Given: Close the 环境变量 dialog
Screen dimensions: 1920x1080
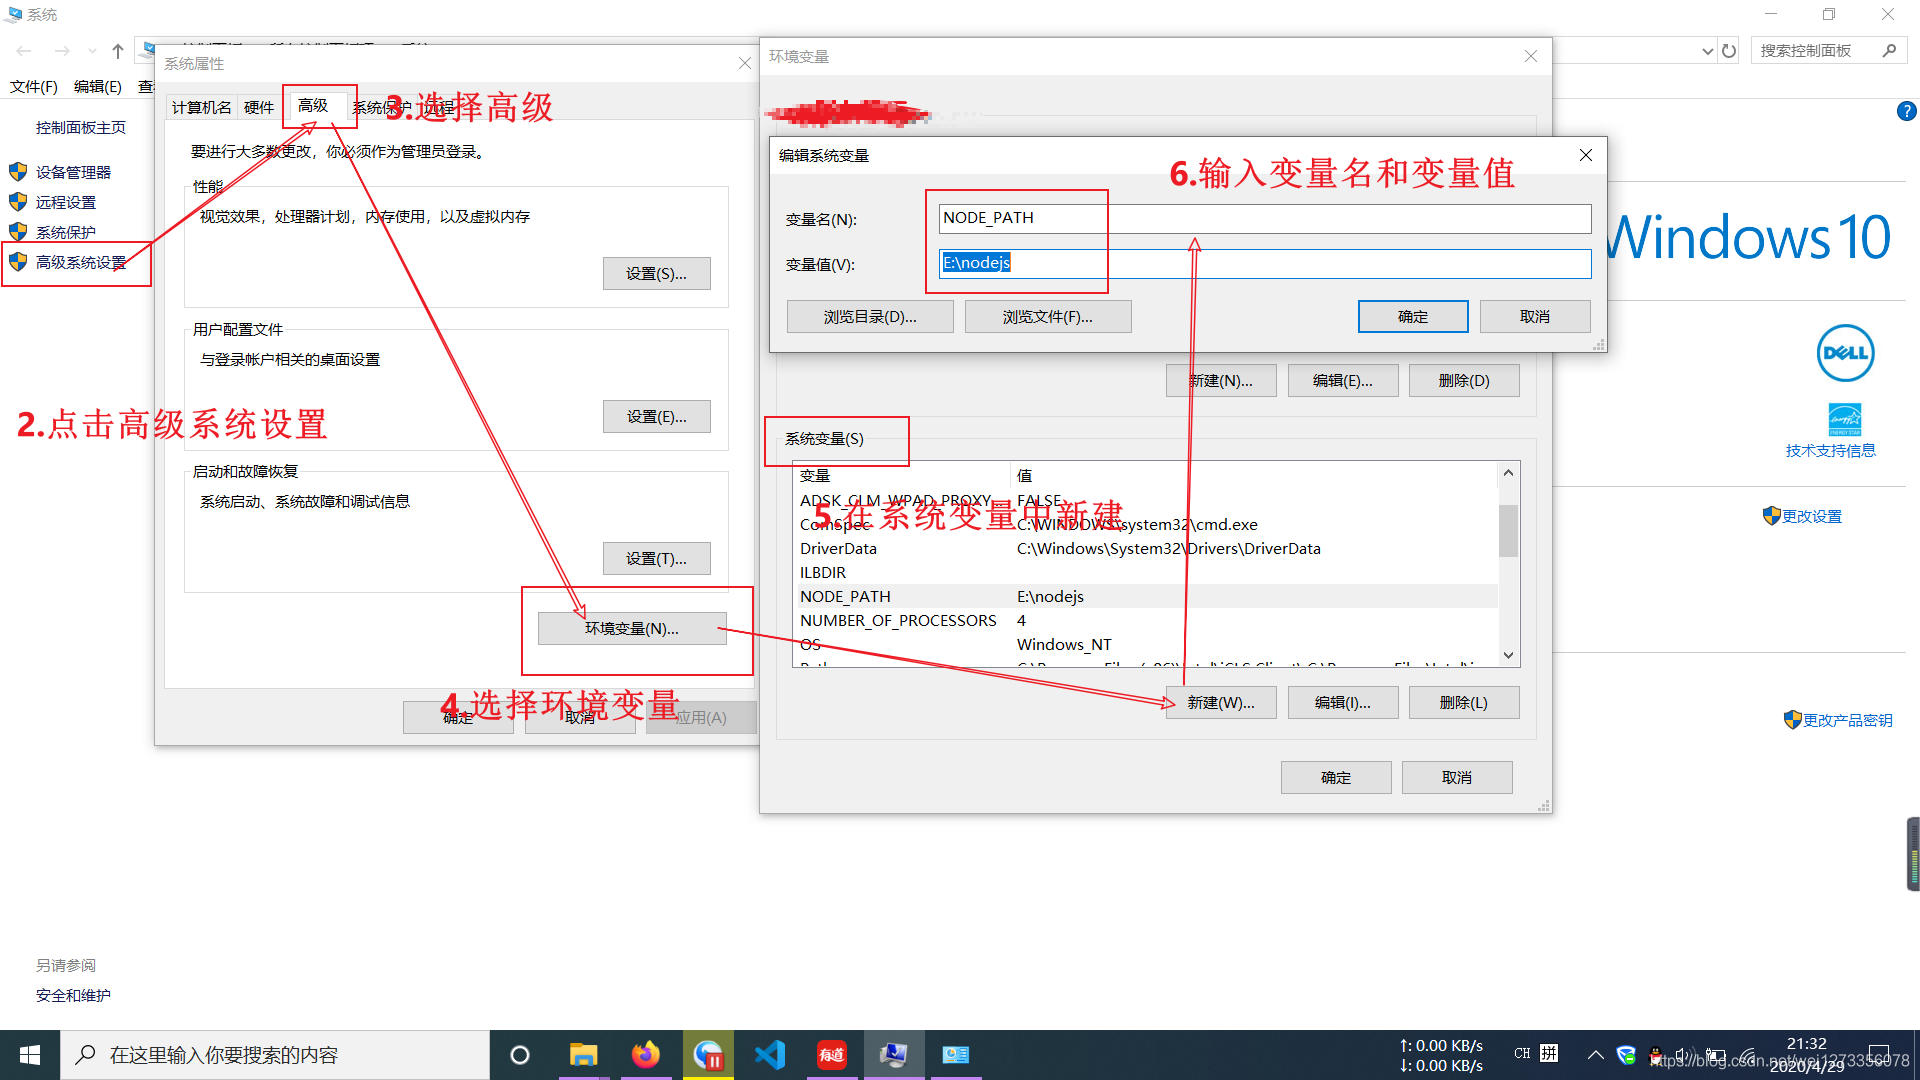Looking at the screenshot, I should pos(1530,56).
